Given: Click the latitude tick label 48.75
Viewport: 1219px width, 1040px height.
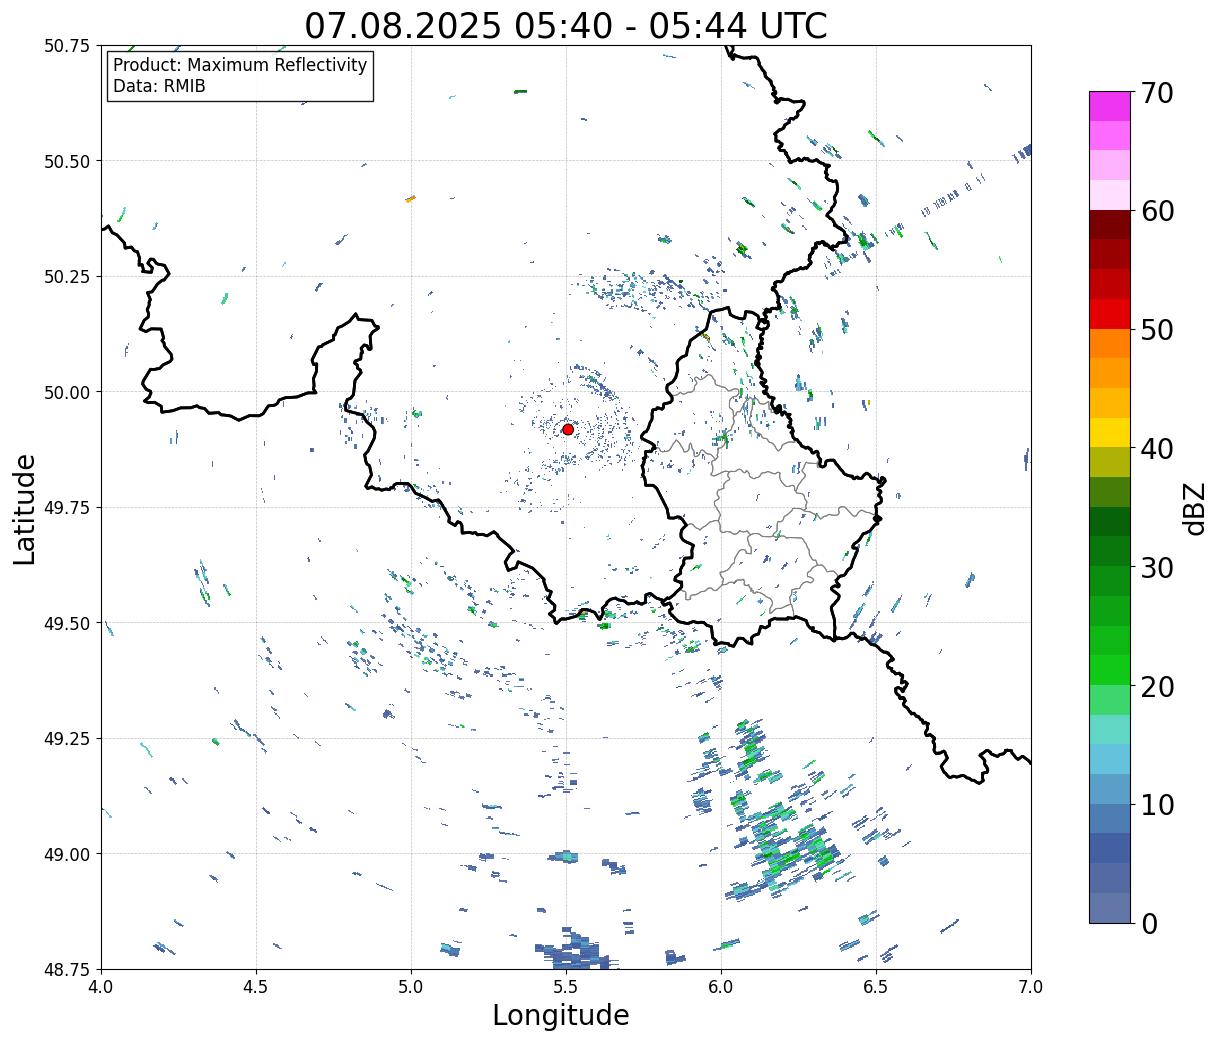Looking at the screenshot, I should click(67, 969).
